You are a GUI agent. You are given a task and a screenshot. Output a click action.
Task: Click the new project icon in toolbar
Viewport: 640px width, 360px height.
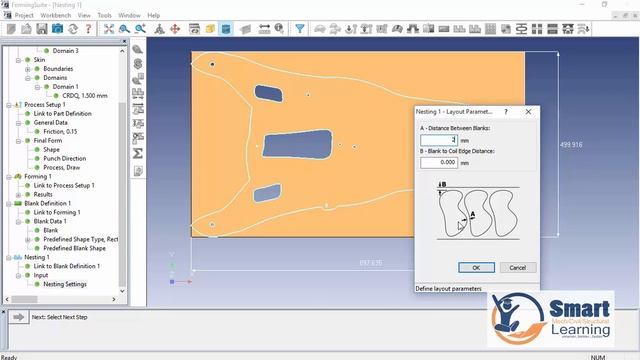coord(11,29)
